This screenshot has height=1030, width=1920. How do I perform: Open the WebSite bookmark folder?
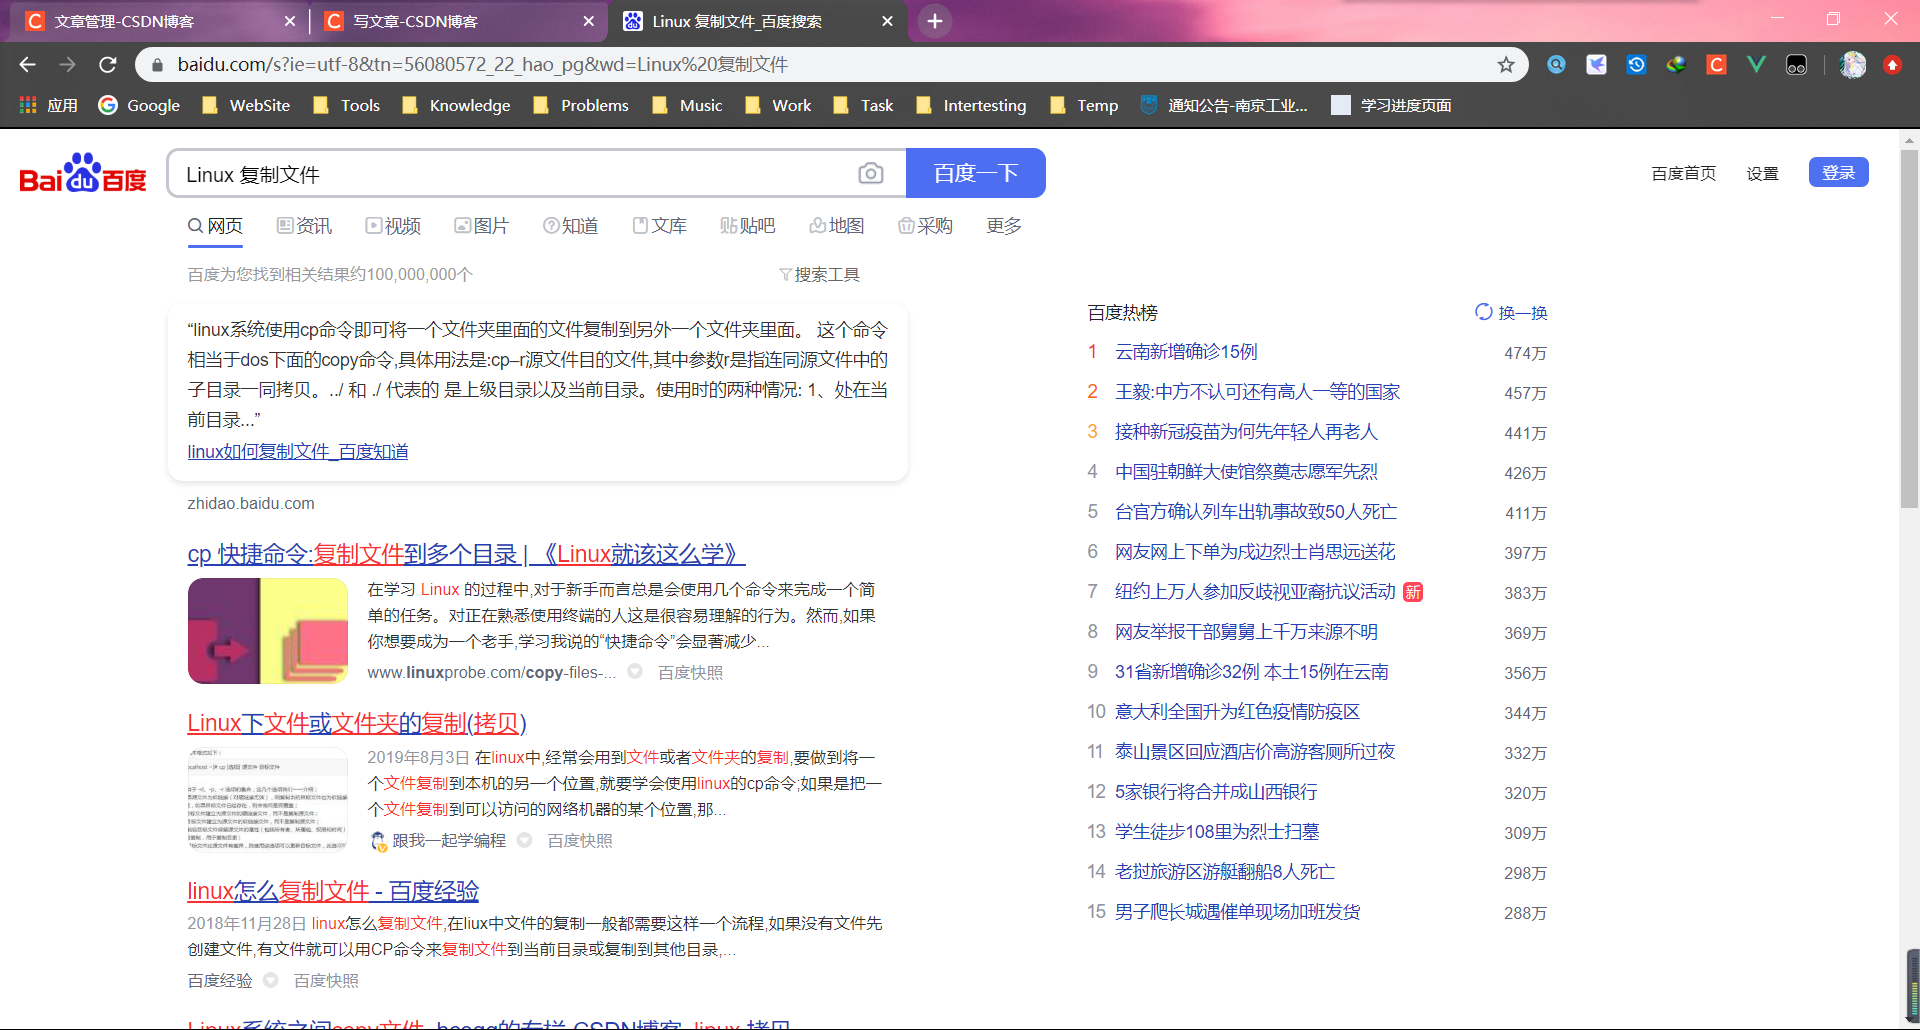[246, 105]
